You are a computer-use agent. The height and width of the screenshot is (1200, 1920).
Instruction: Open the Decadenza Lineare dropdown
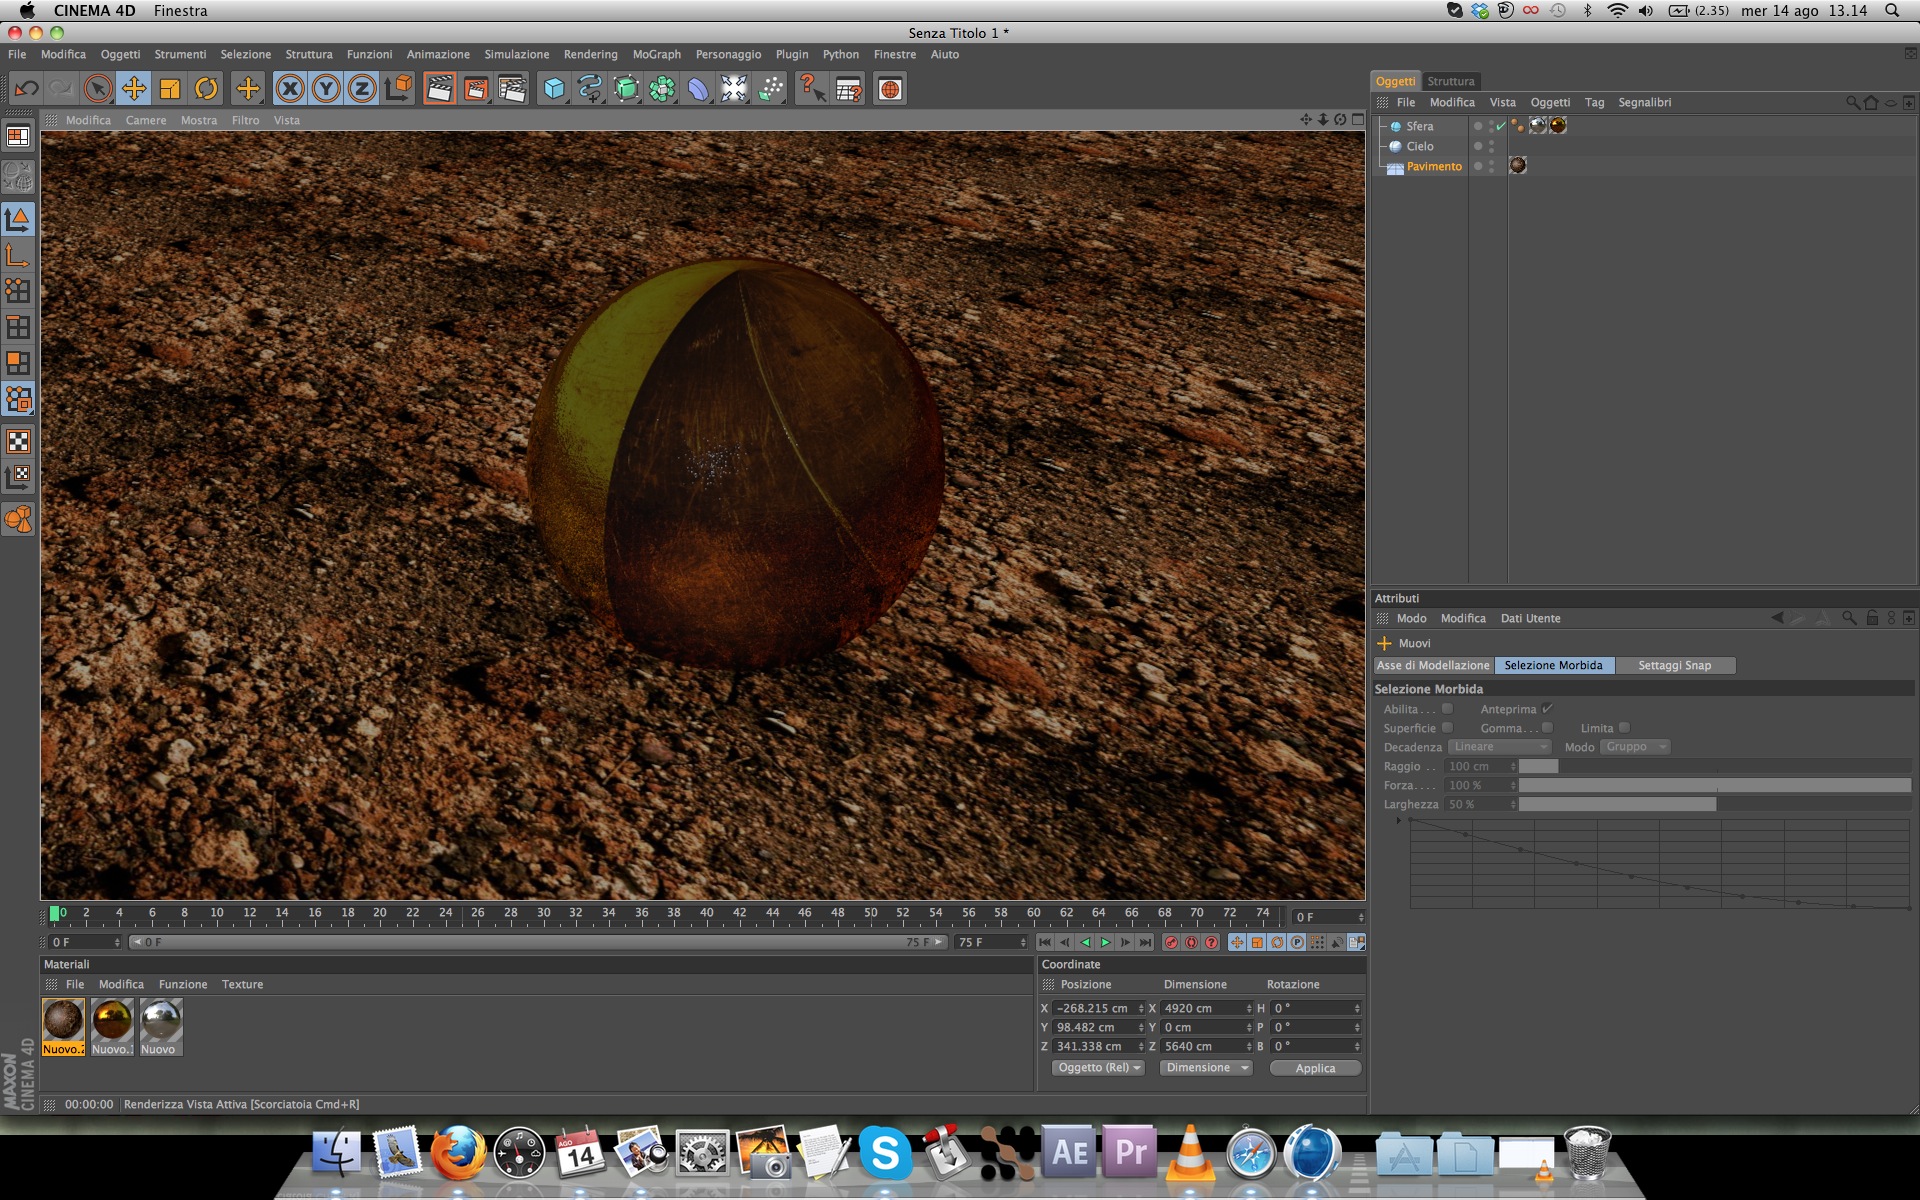[1499, 747]
